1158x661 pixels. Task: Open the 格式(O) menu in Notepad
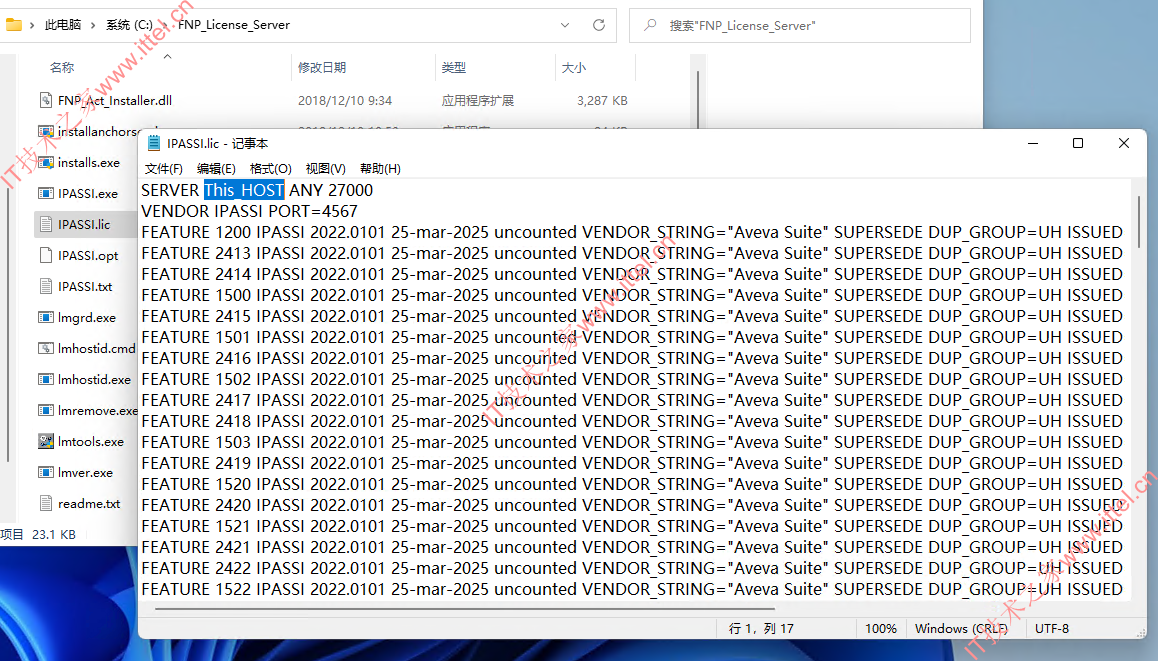[x=270, y=168]
